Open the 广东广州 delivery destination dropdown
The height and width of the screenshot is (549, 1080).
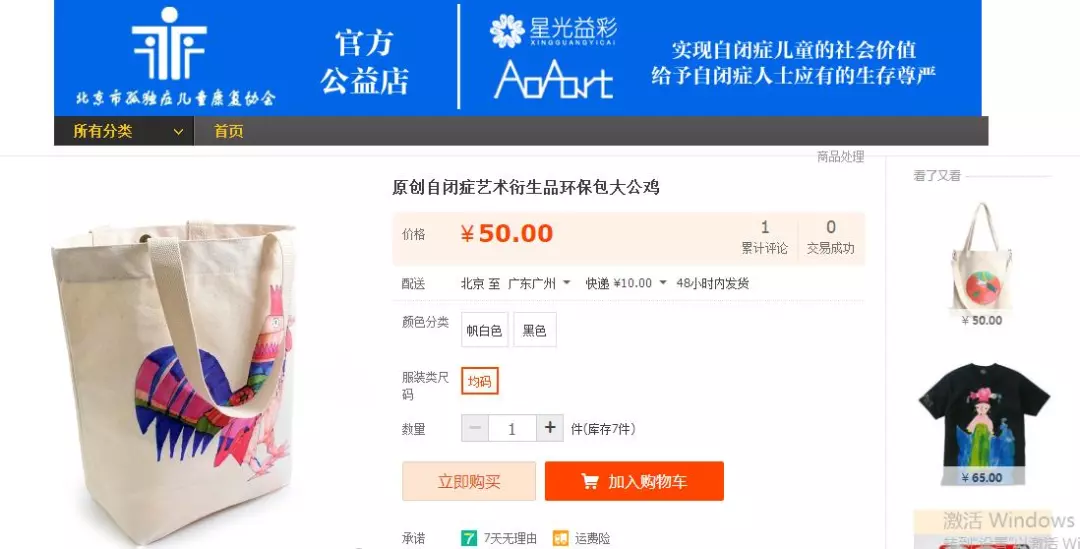[539, 283]
